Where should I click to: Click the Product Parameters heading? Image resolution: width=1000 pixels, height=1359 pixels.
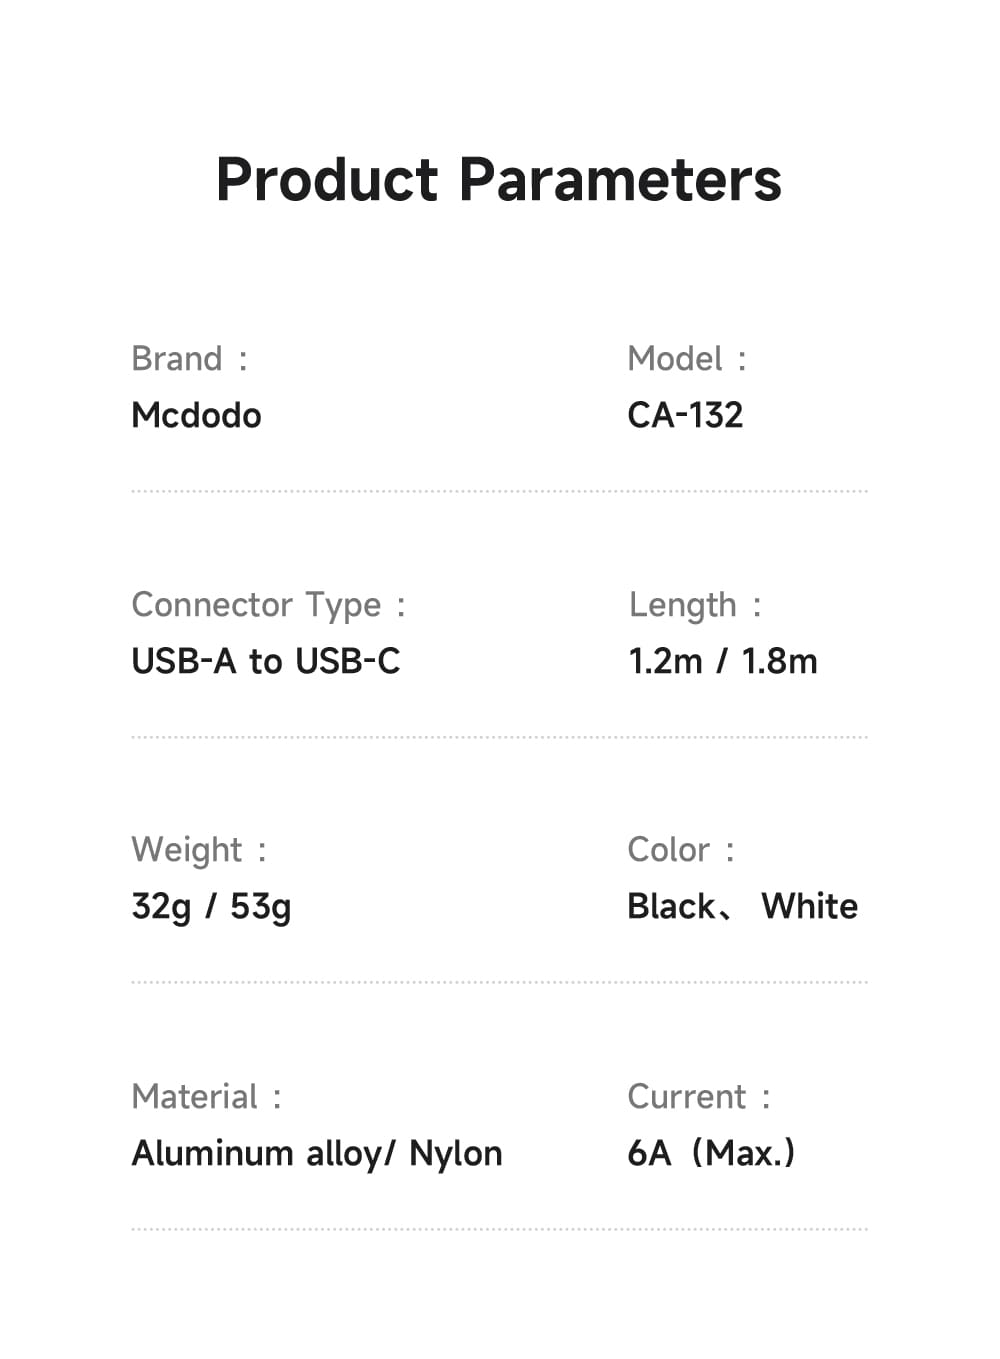point(499,180)
